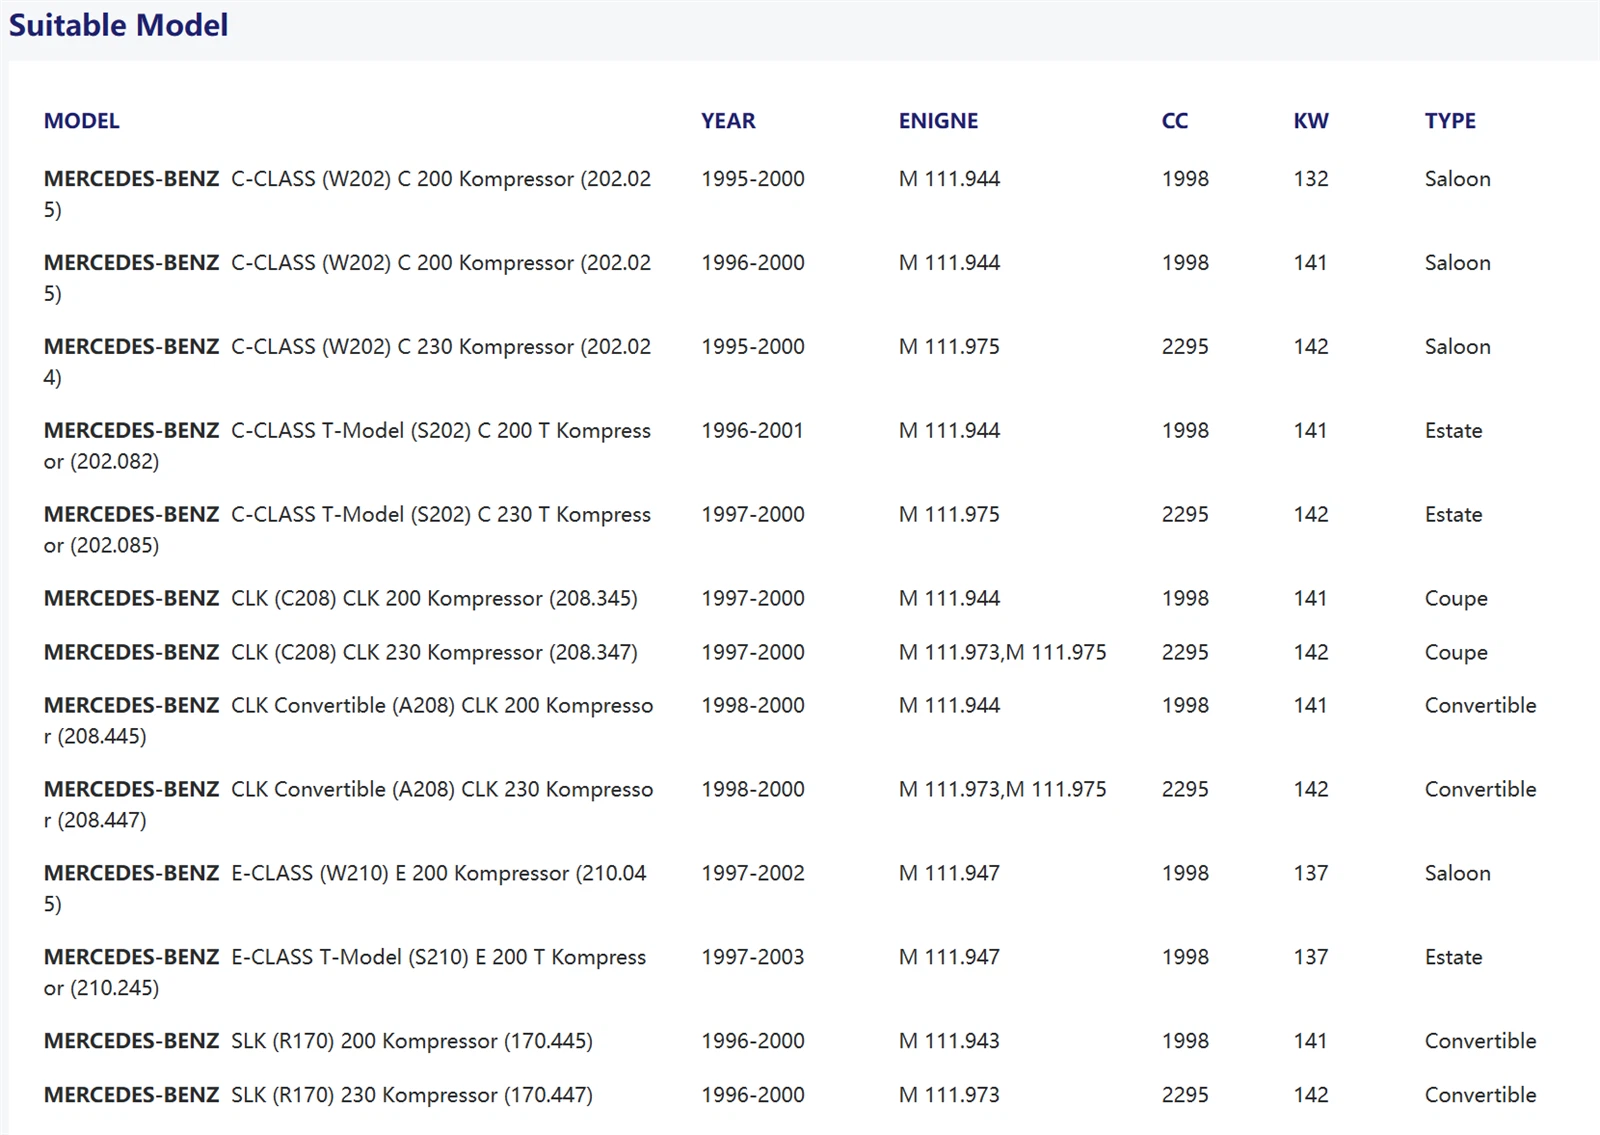Click Coupe type in CLK 200 row

pos(1456,599)
